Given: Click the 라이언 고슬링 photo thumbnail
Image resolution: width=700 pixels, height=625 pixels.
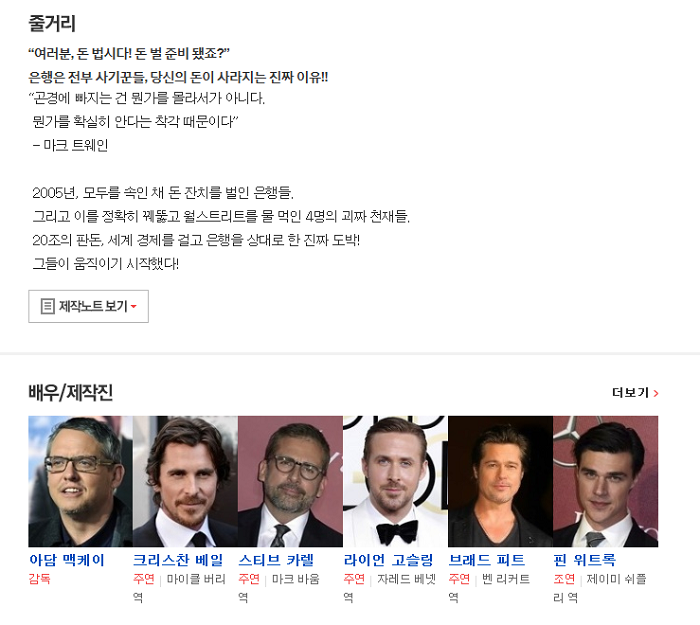Looking at the screenshot, I should [396, 481].
